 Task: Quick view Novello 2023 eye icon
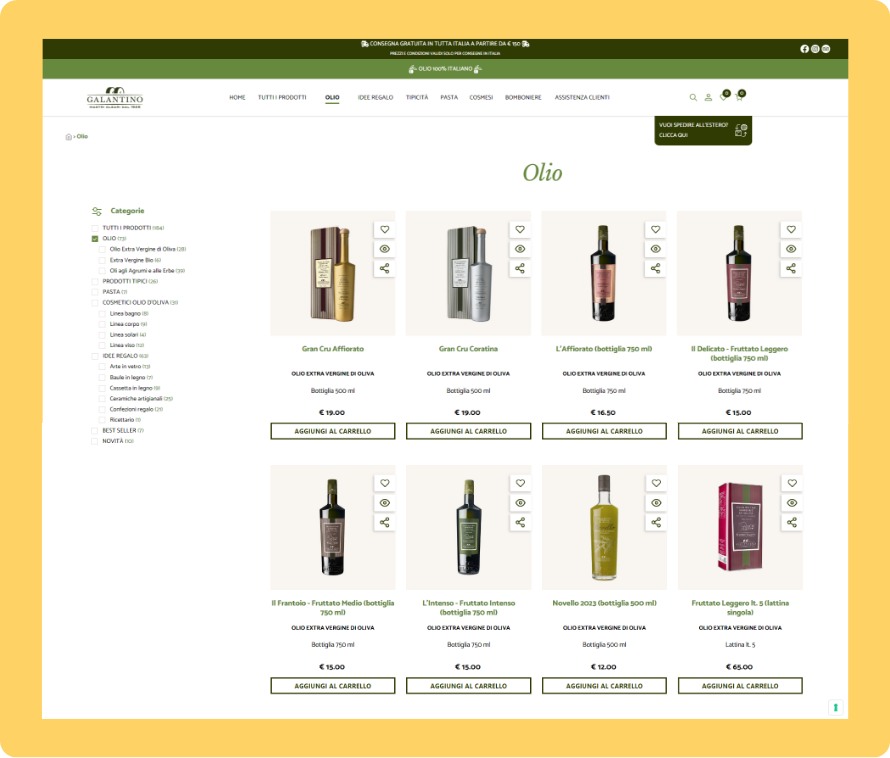[656, 503]
